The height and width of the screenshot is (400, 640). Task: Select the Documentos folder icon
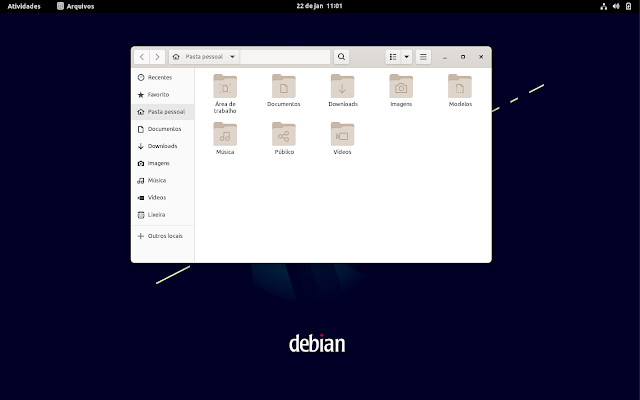pyautogui.click(x=284, y=86)
